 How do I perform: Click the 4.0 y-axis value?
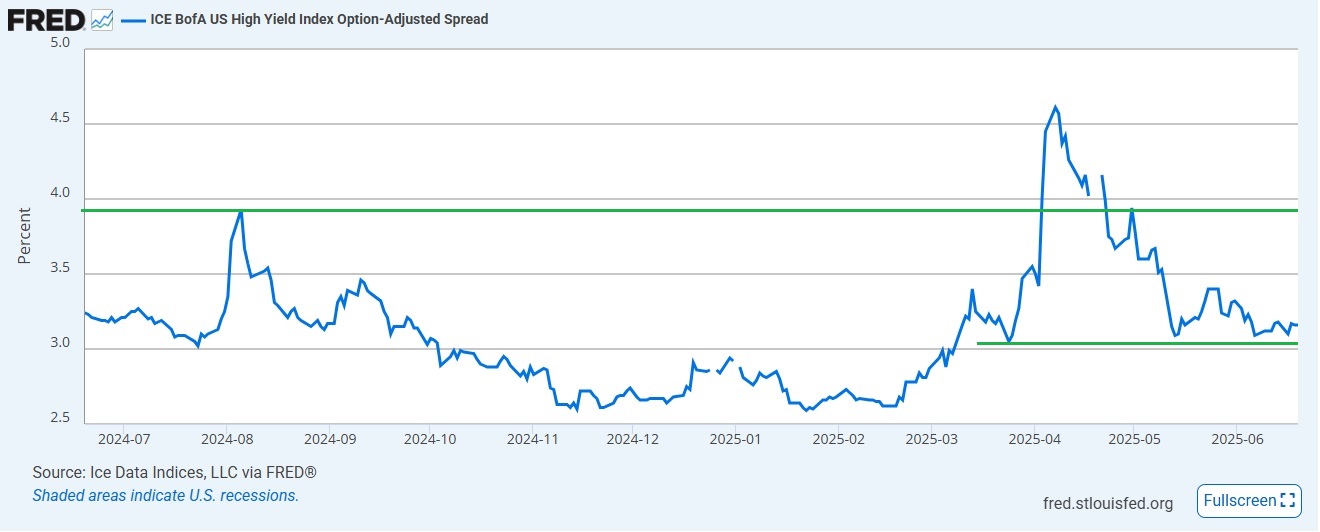click(x=59, y=193)
